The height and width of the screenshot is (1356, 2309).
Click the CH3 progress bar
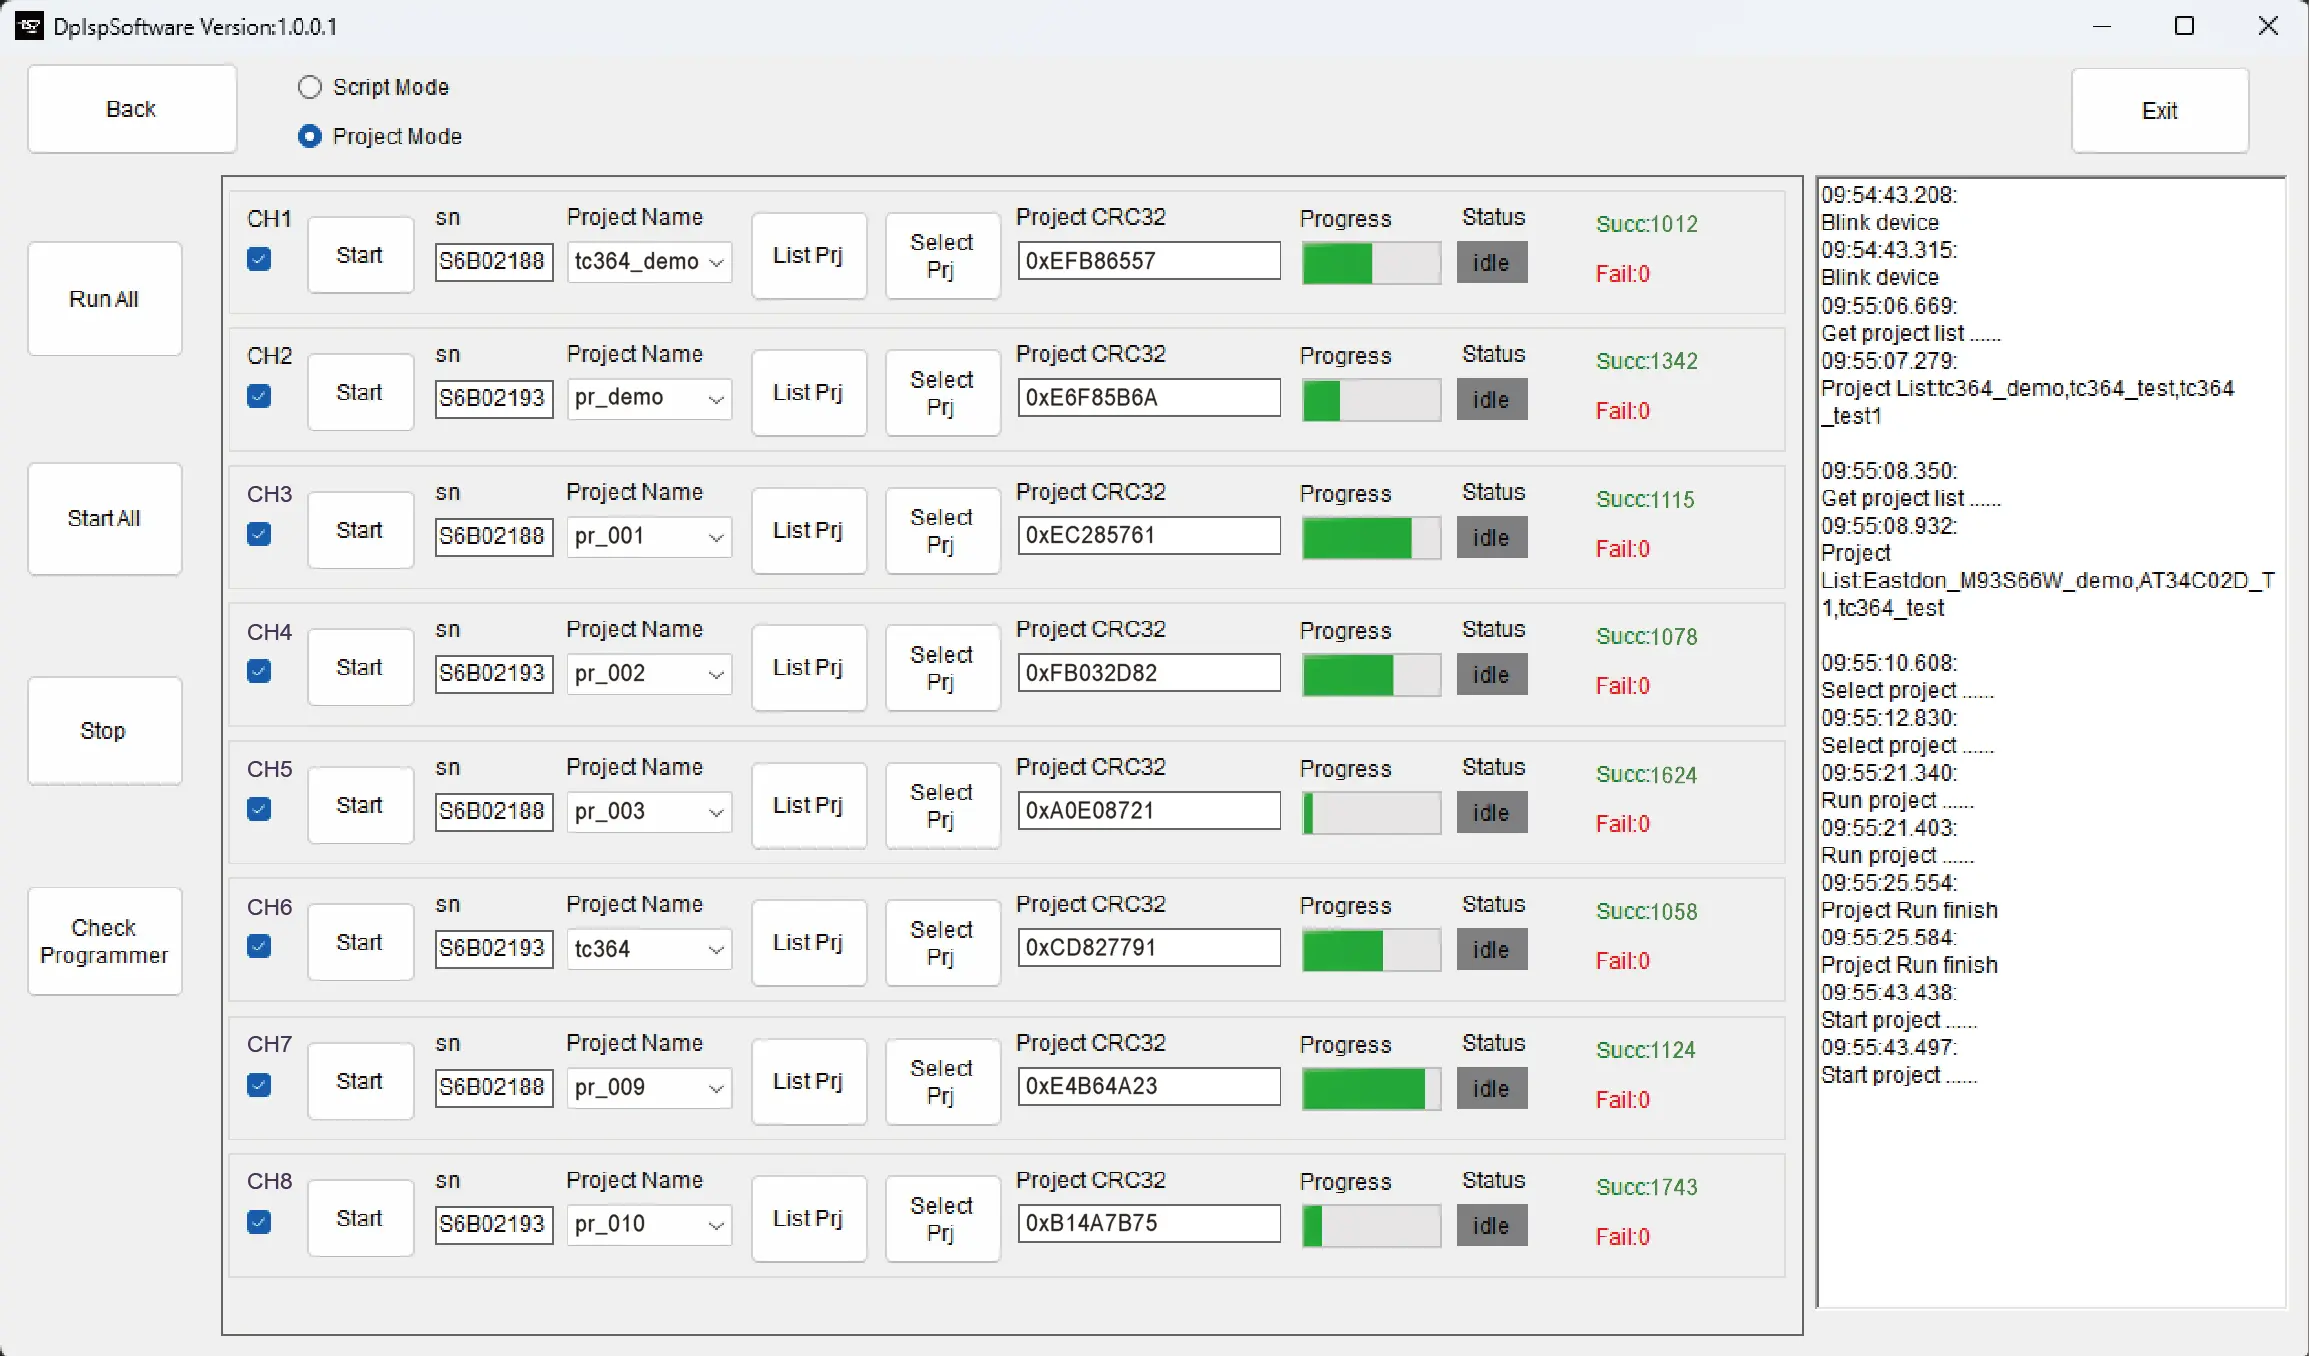click(1370, 538)
